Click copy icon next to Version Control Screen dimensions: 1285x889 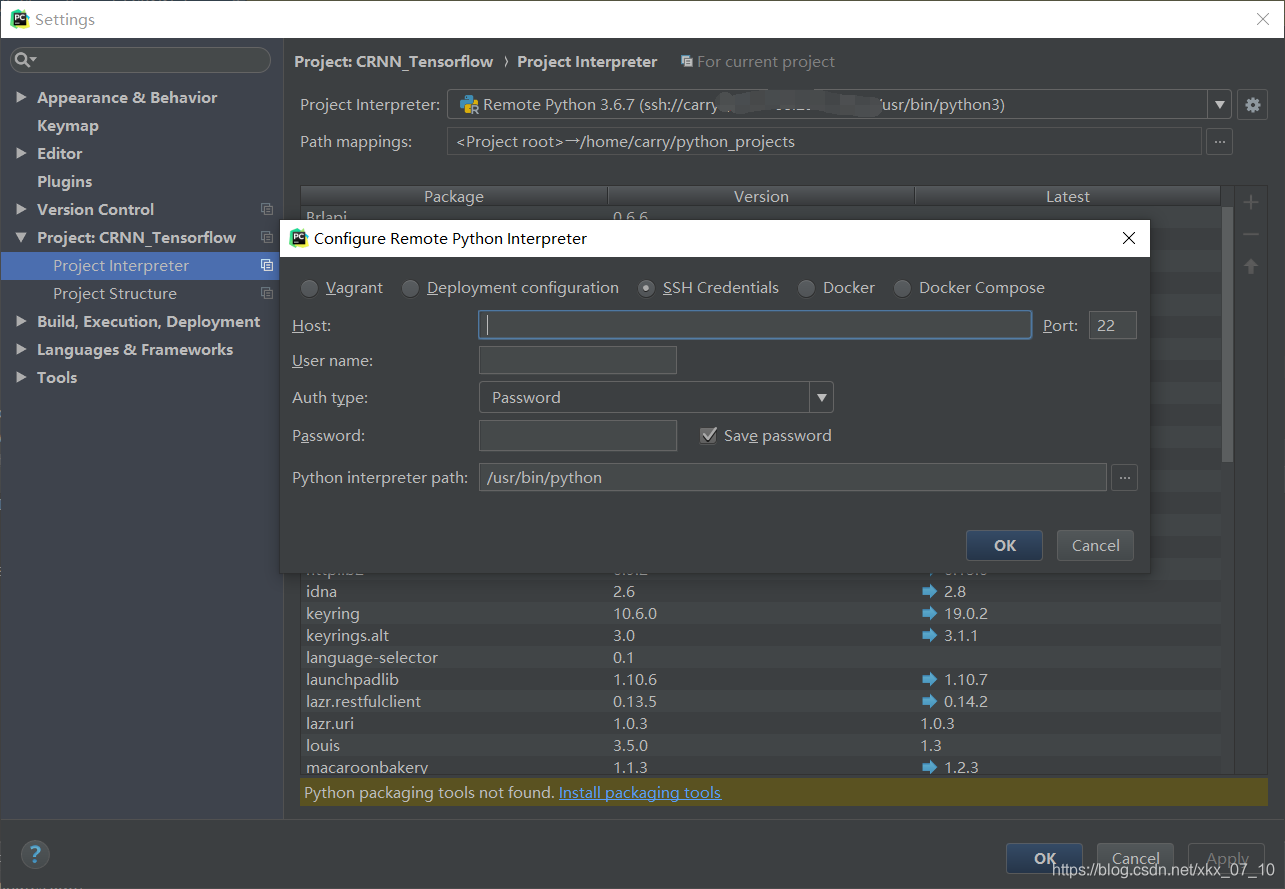click(267, 209)
